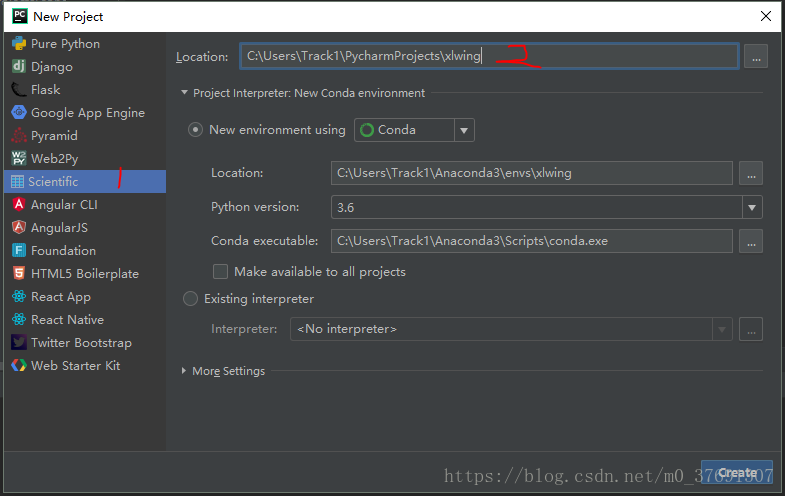The height and width of the screenshot is (496, 785).
Task: Click the Python version 3.6 value
Action: 345,208
